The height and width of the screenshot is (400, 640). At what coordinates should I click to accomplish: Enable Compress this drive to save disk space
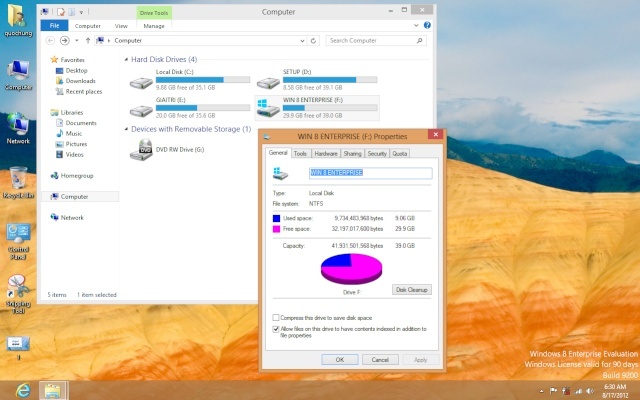point(276,318)
